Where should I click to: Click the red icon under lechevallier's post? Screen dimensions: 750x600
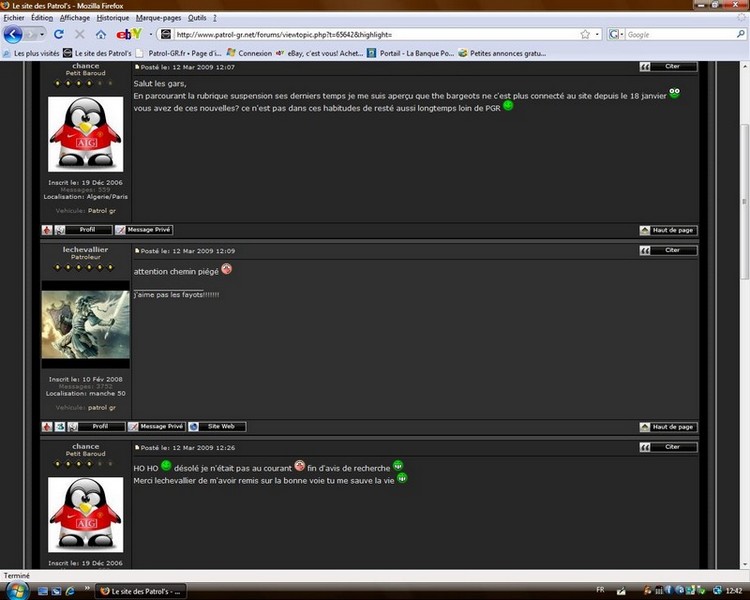point(47,427)
